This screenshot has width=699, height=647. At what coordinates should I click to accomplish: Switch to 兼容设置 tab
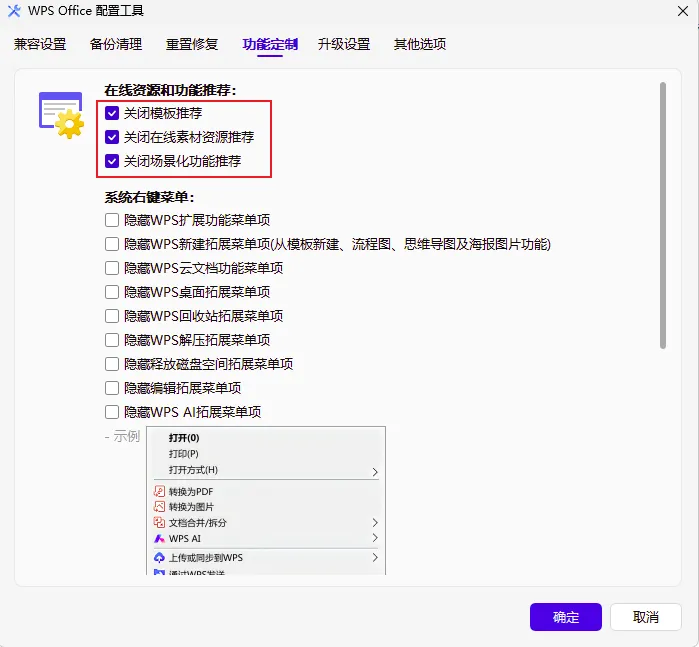tap(40, 44)
